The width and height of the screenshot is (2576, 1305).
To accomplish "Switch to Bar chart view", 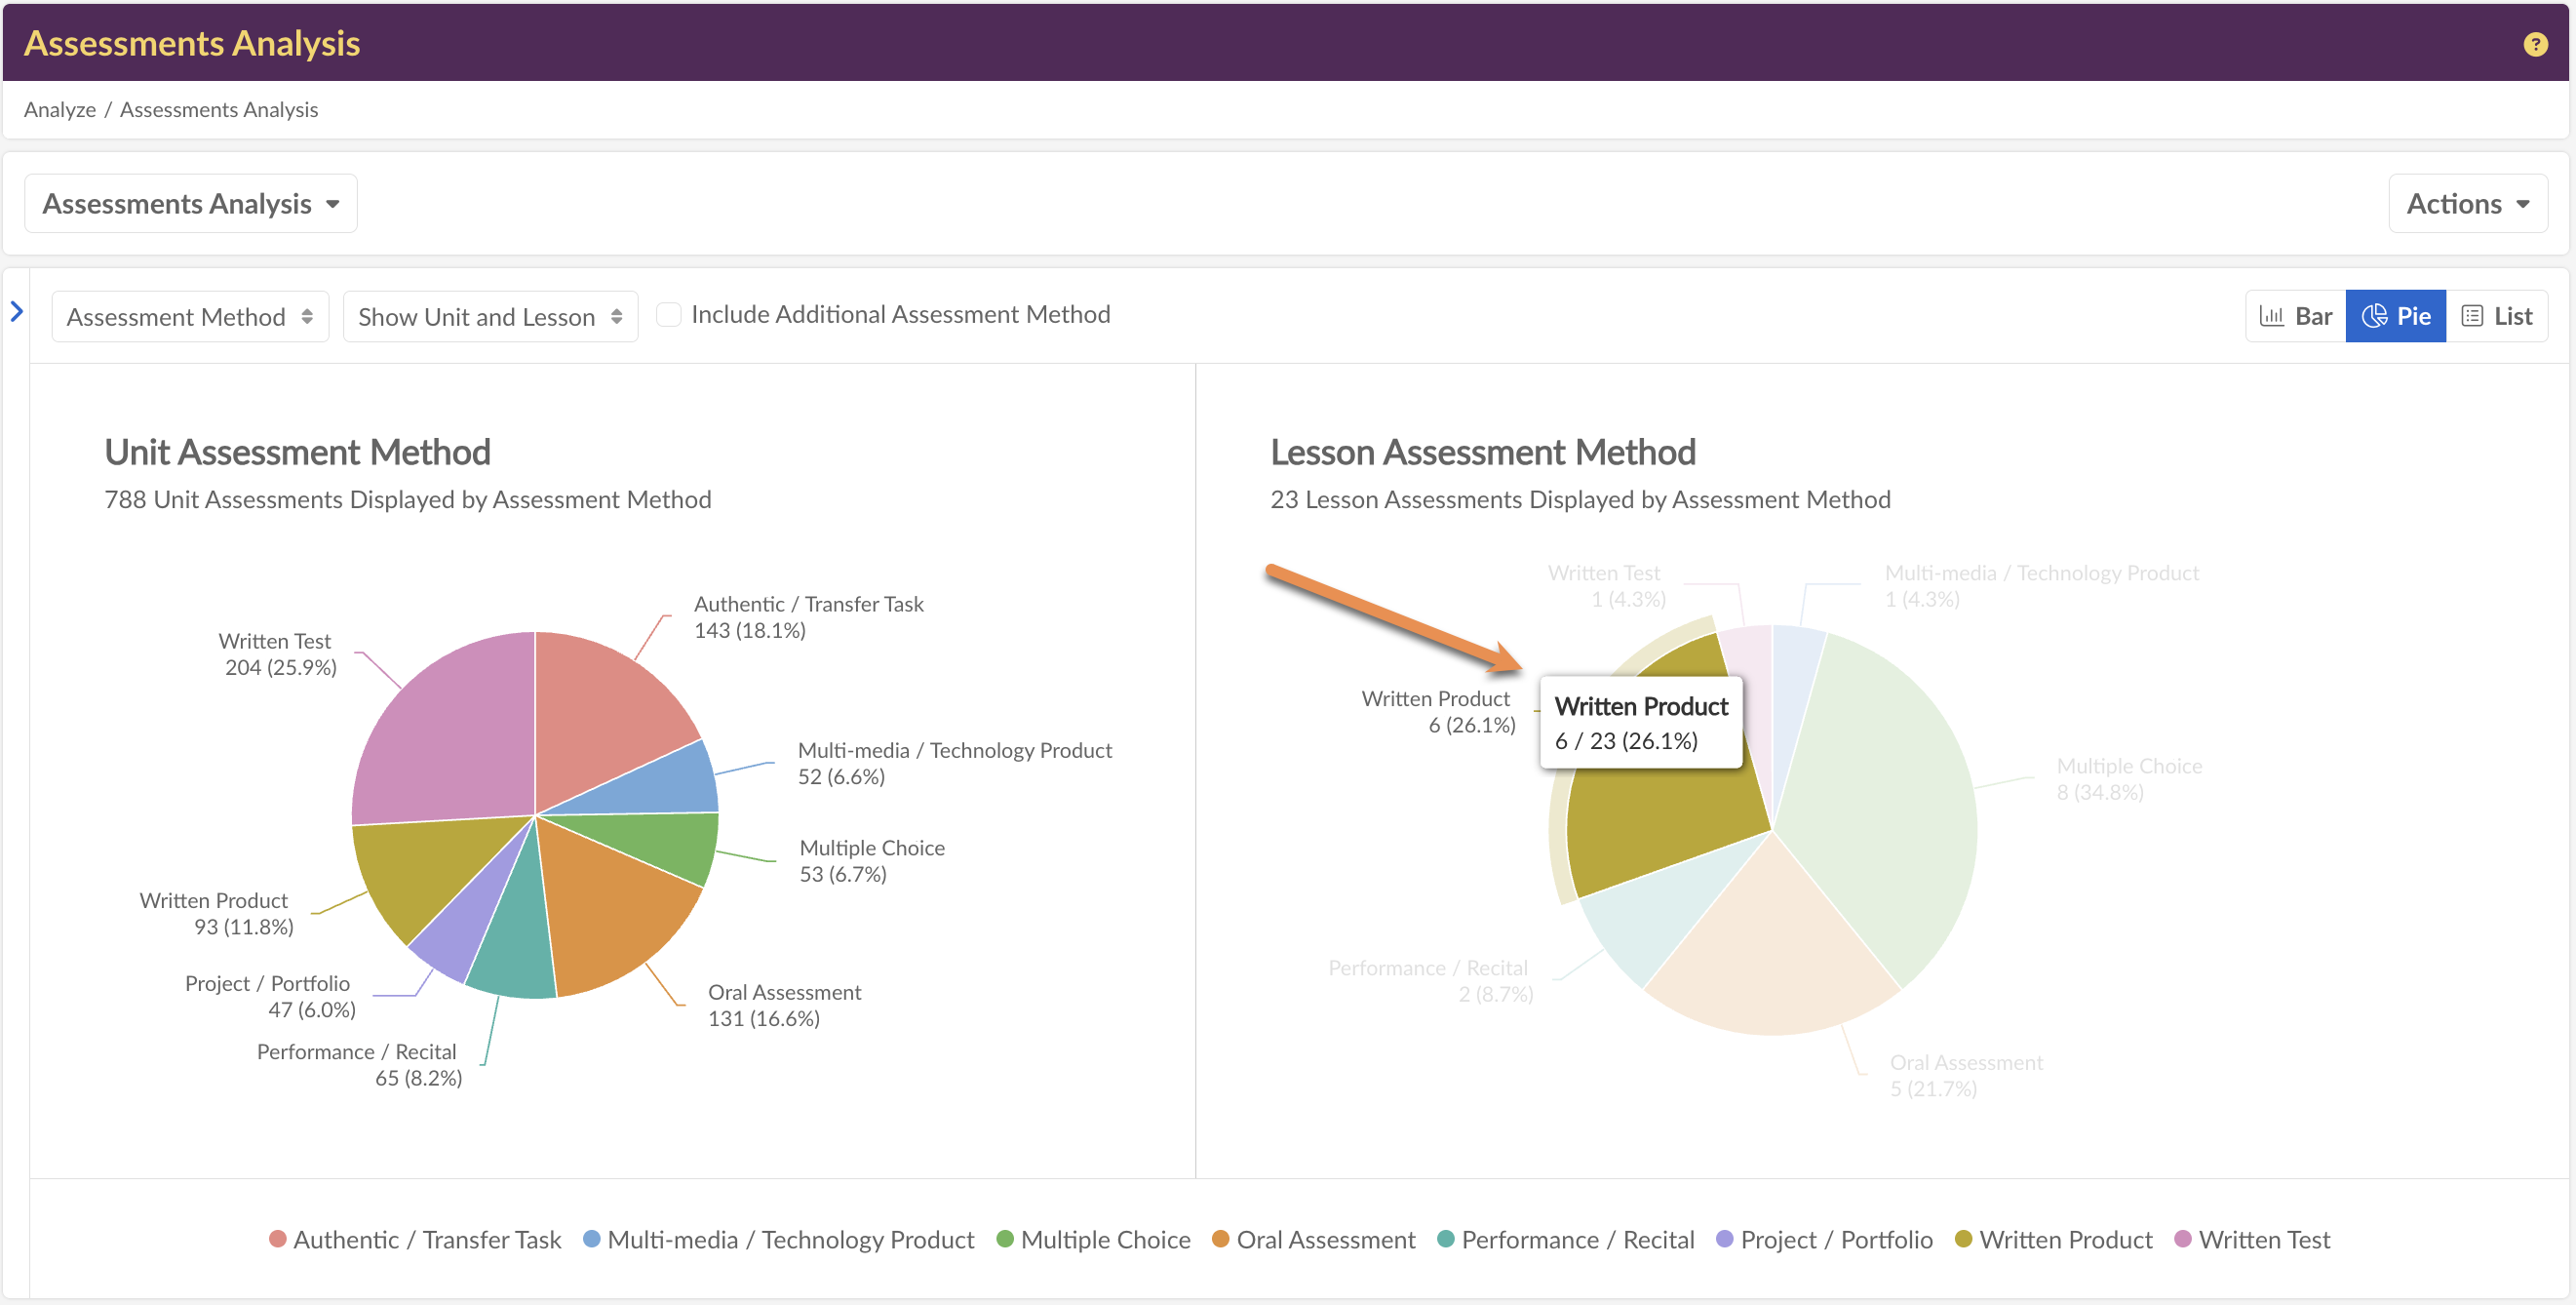I will tap(2296, 316).
